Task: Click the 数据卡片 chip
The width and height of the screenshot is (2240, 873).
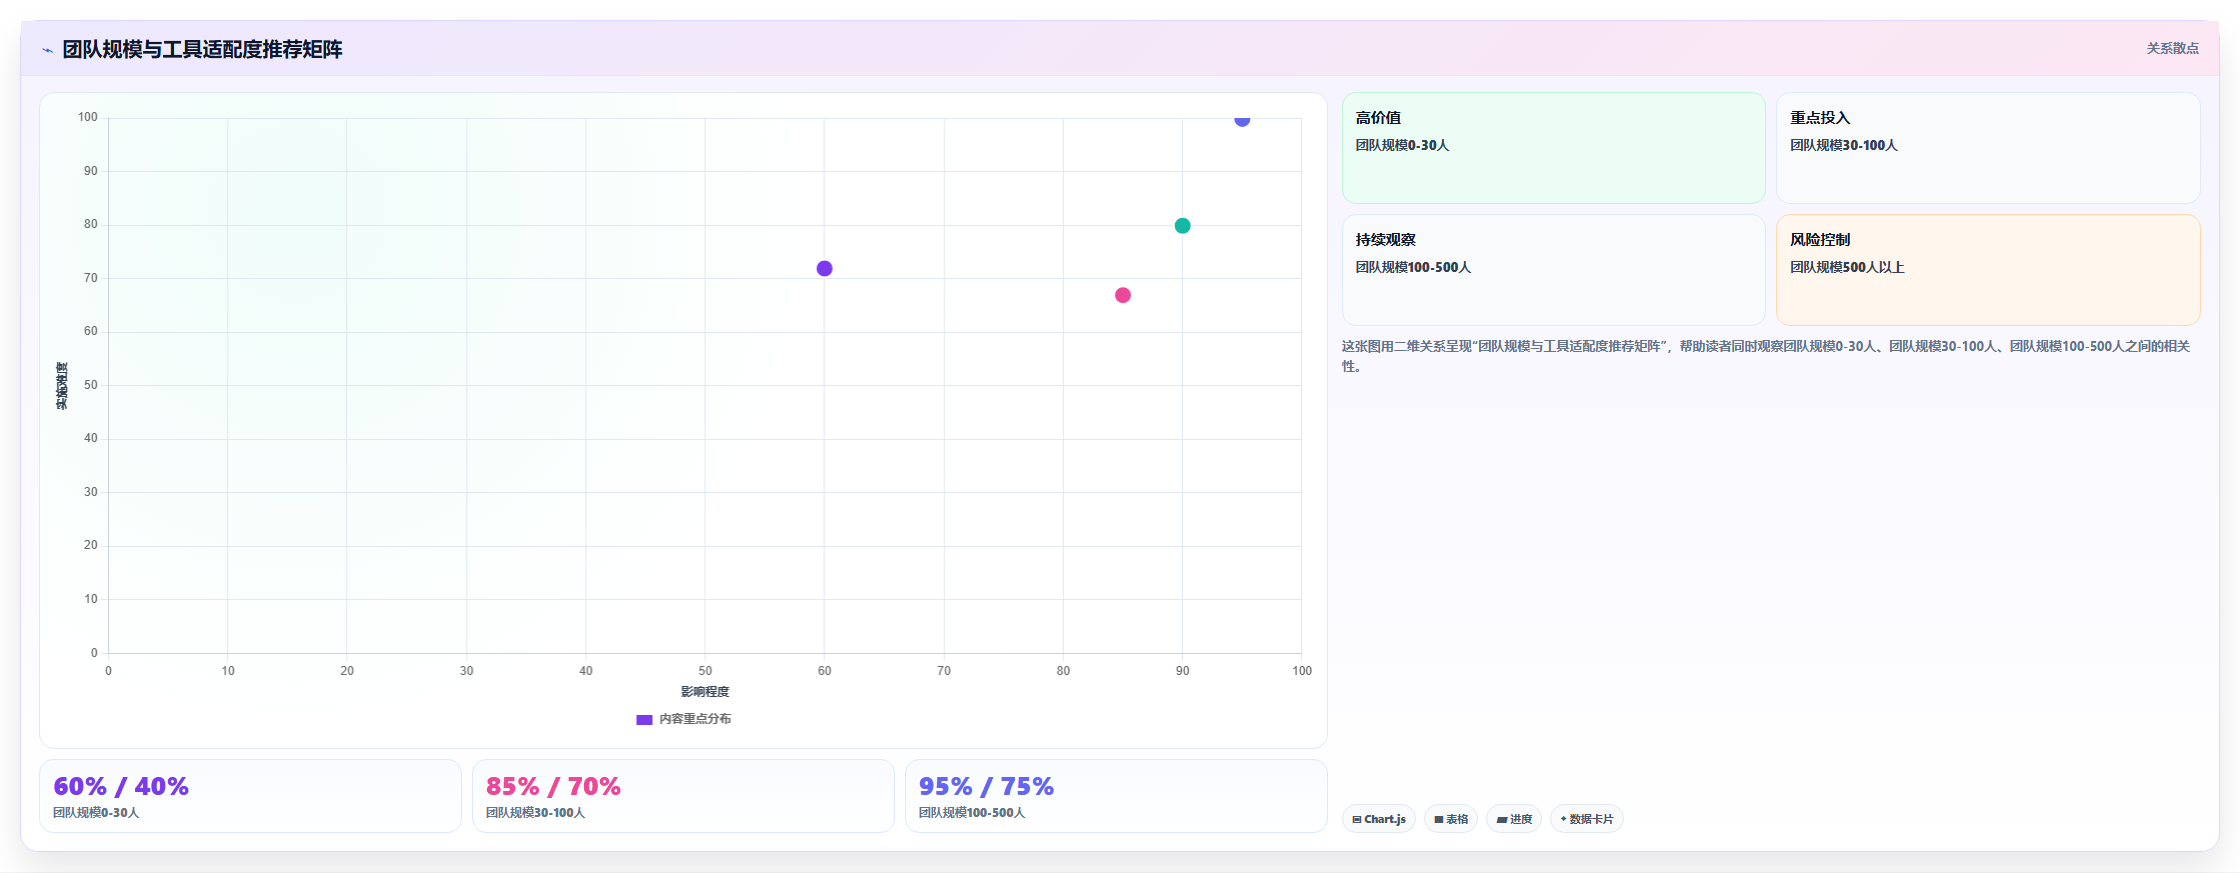Action: coord(1586,819)
